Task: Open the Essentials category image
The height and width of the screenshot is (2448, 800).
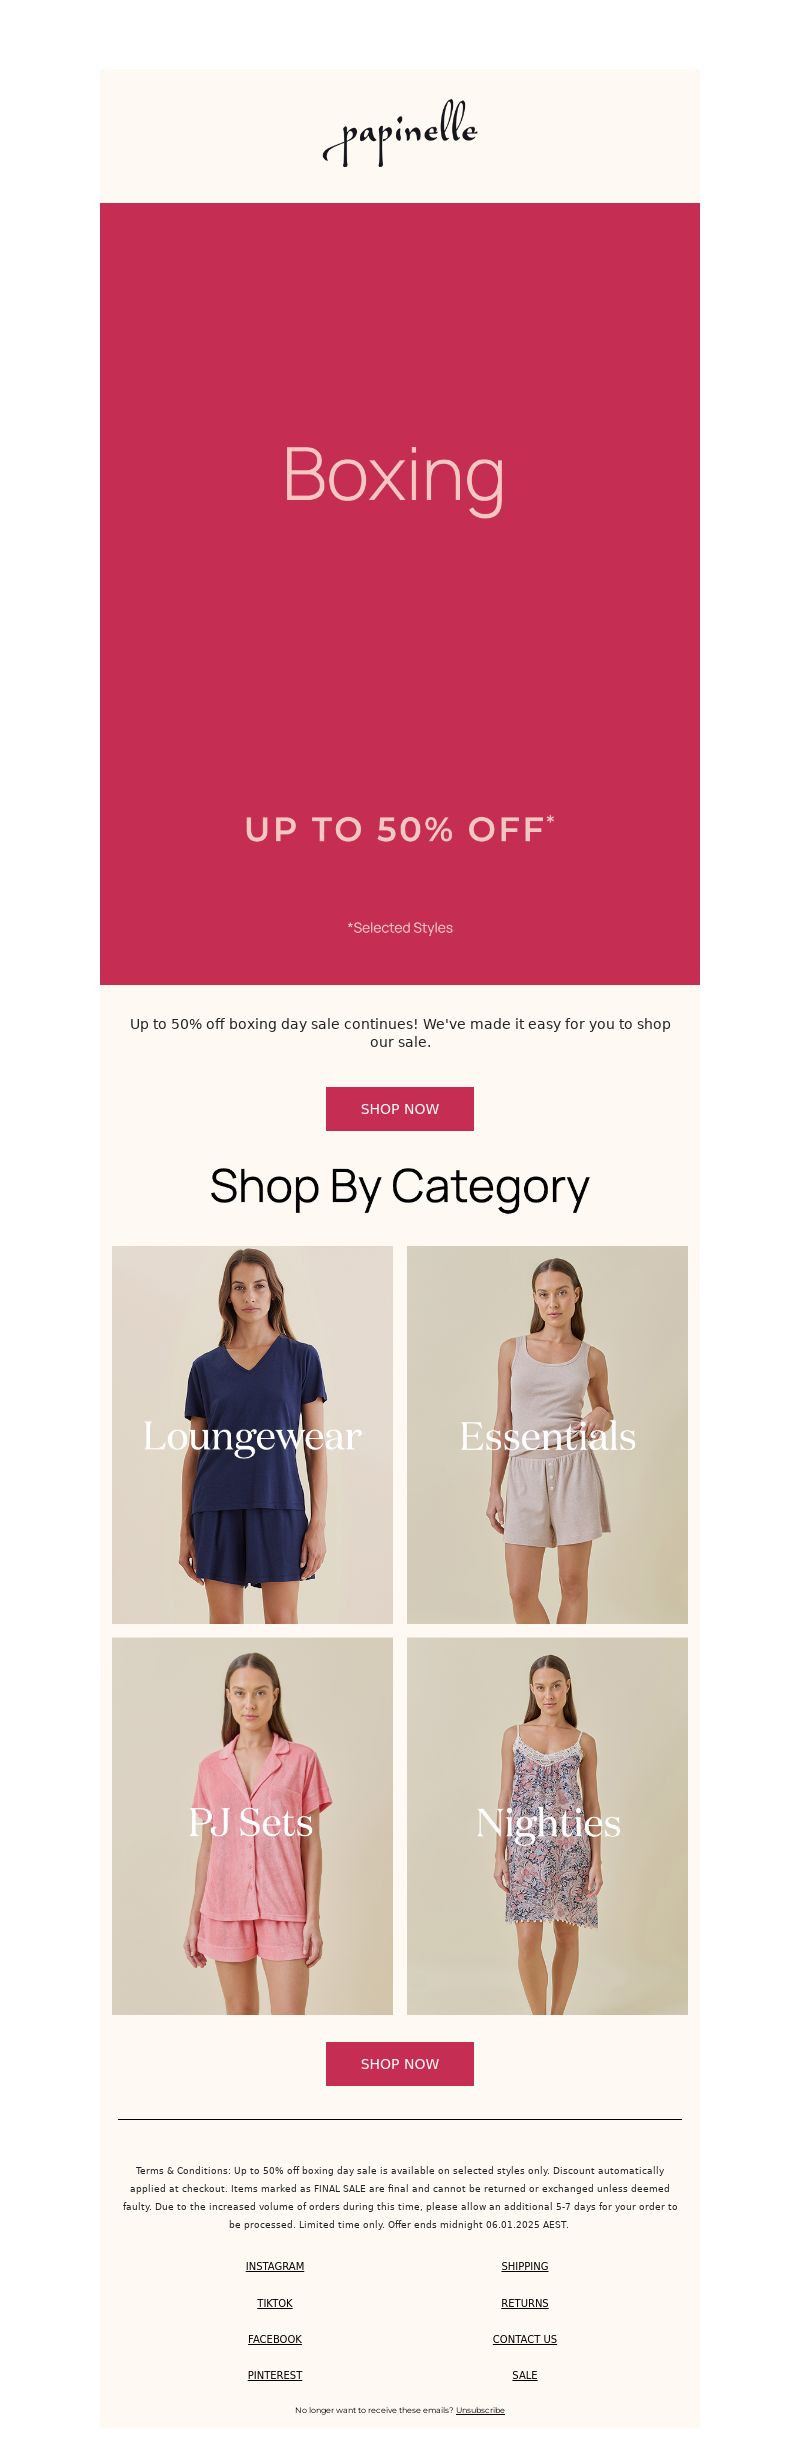Action: point(547,1434)
